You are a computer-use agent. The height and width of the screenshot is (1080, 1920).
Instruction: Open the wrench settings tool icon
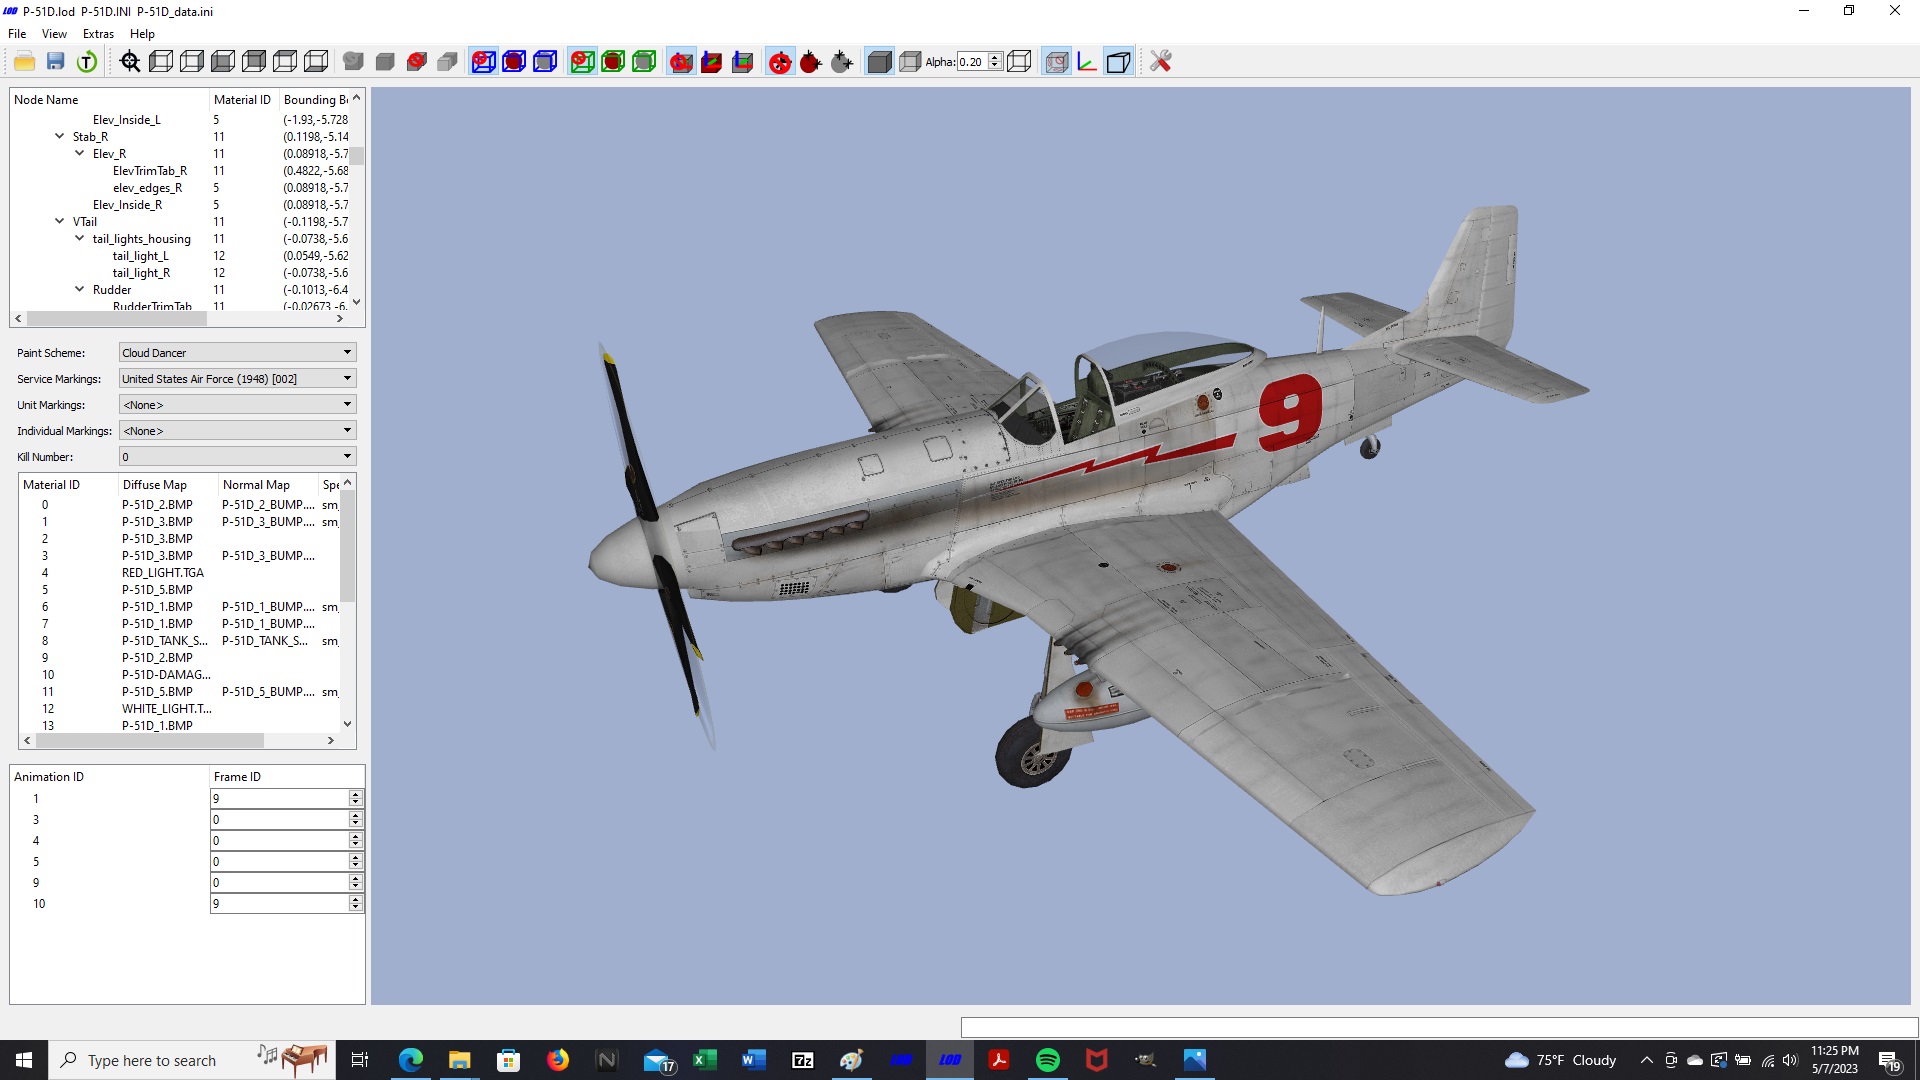point(1160,62)
